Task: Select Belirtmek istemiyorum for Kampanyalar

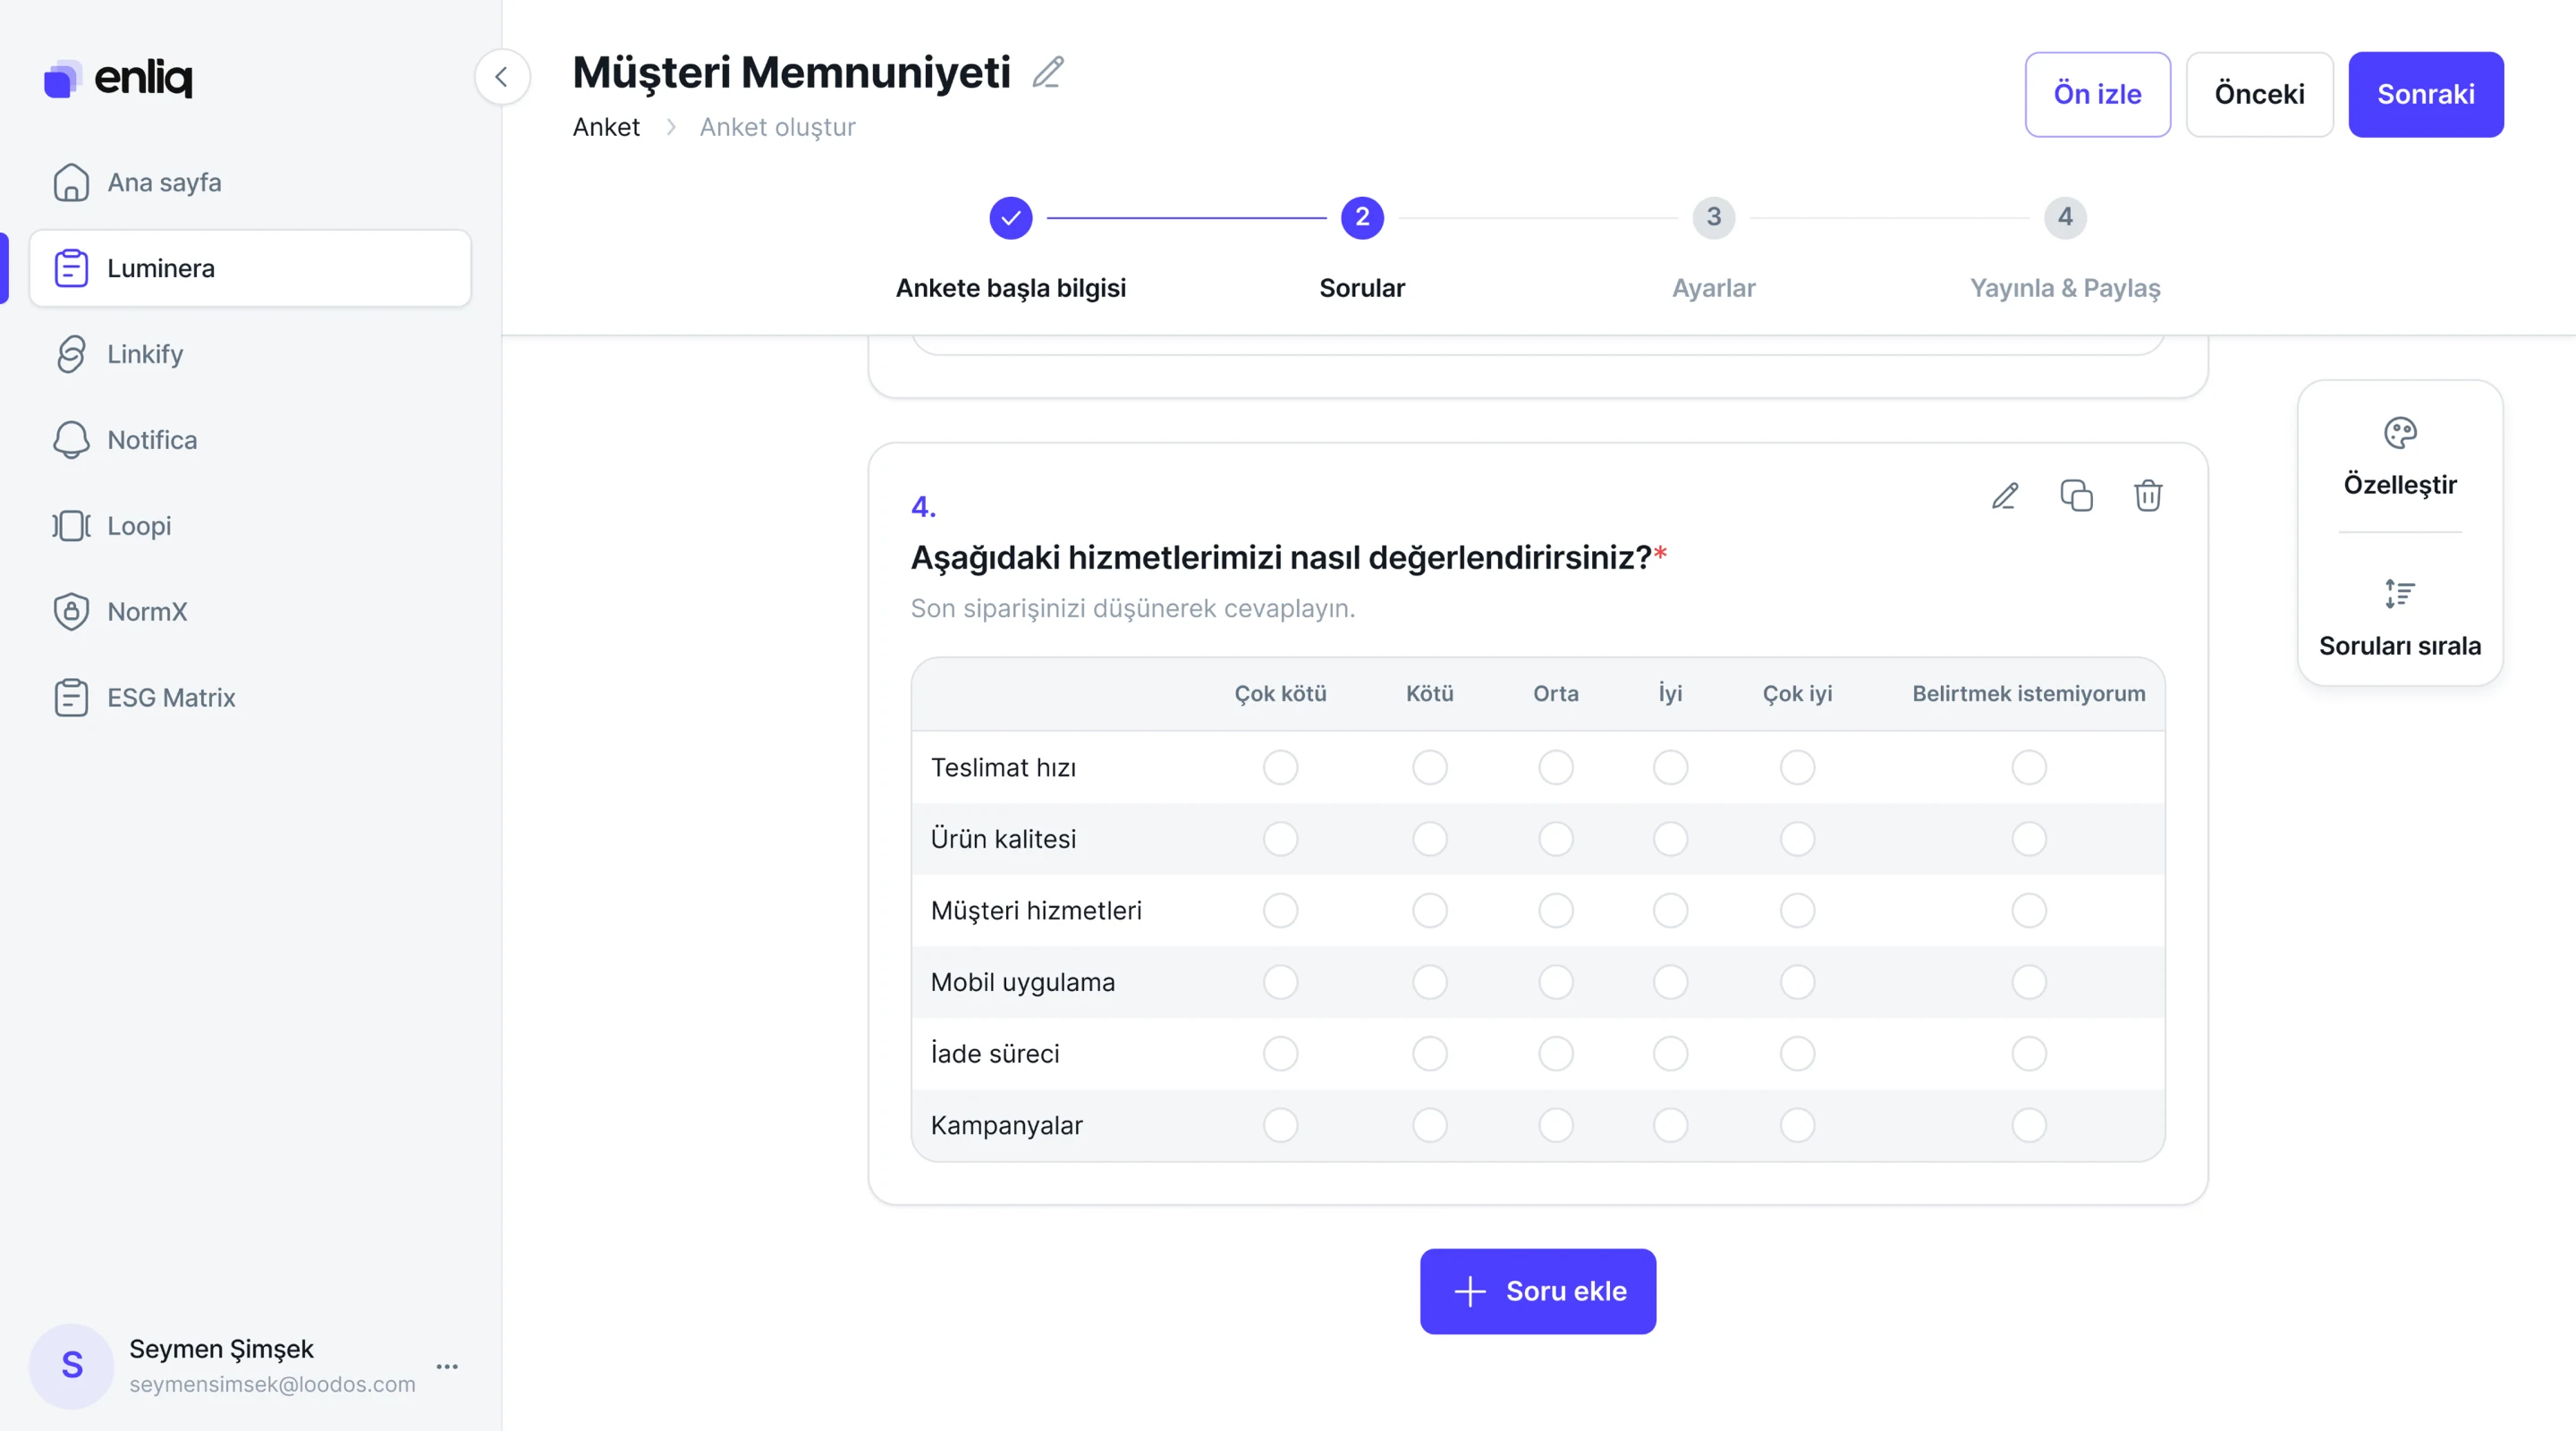Action: (x=2029, y=1125)
